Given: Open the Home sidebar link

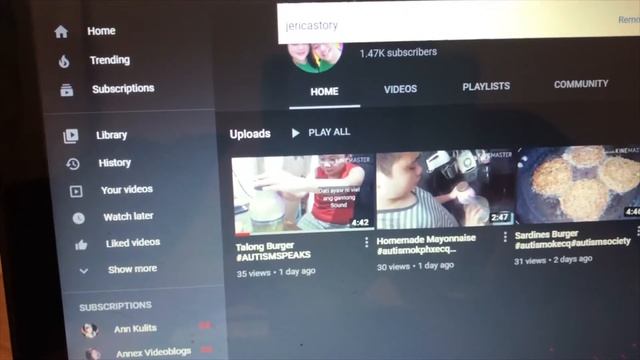Looking at the screenshot, I should (x=101, y=31).
